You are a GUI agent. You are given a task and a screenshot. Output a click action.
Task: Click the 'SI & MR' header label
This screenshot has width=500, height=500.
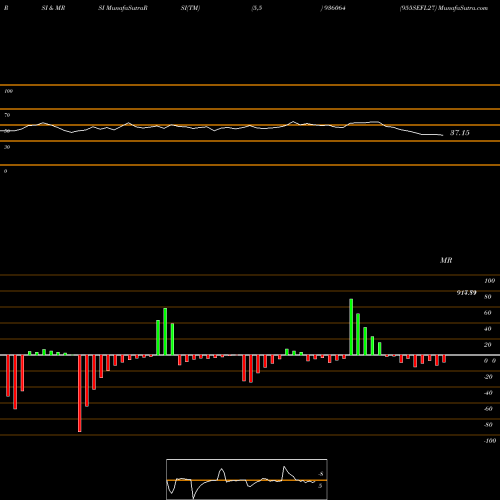53,8
